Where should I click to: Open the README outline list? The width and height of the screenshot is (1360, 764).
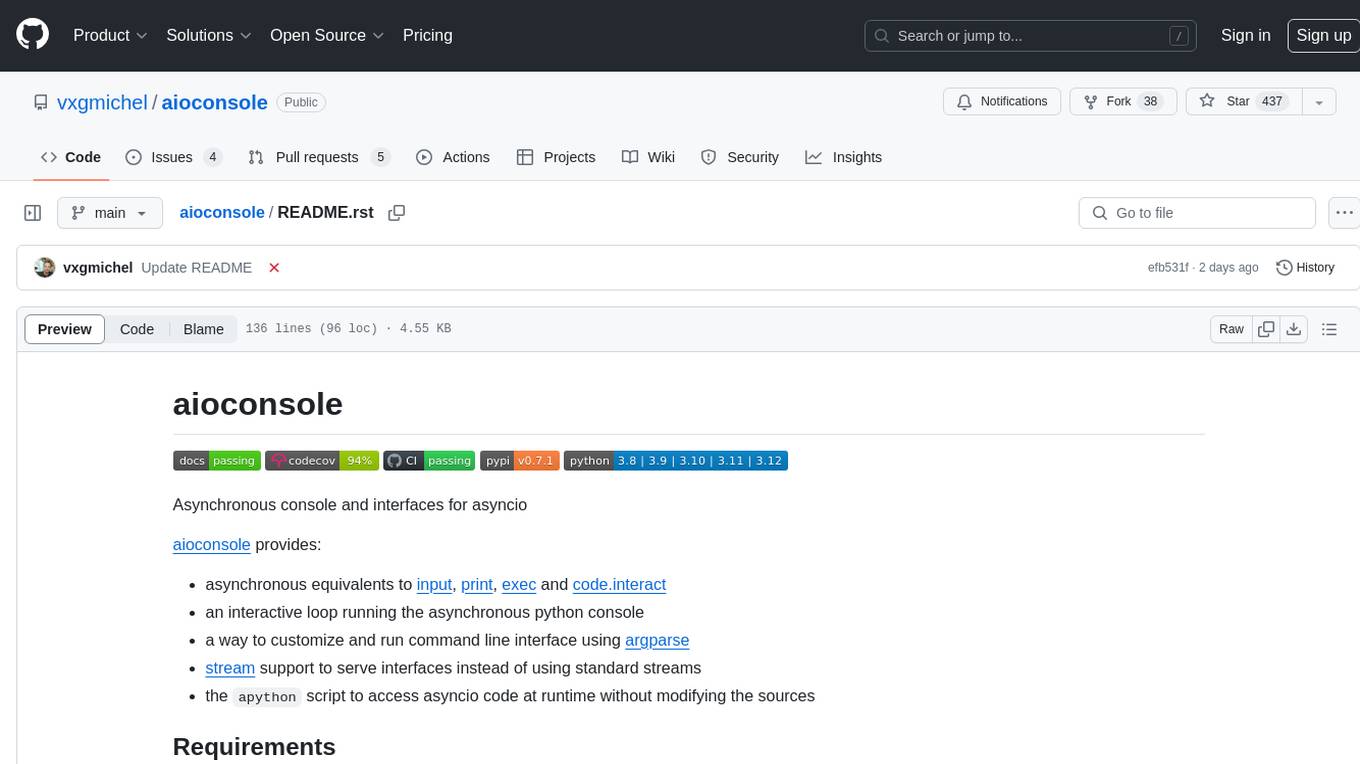[1329, 329]
